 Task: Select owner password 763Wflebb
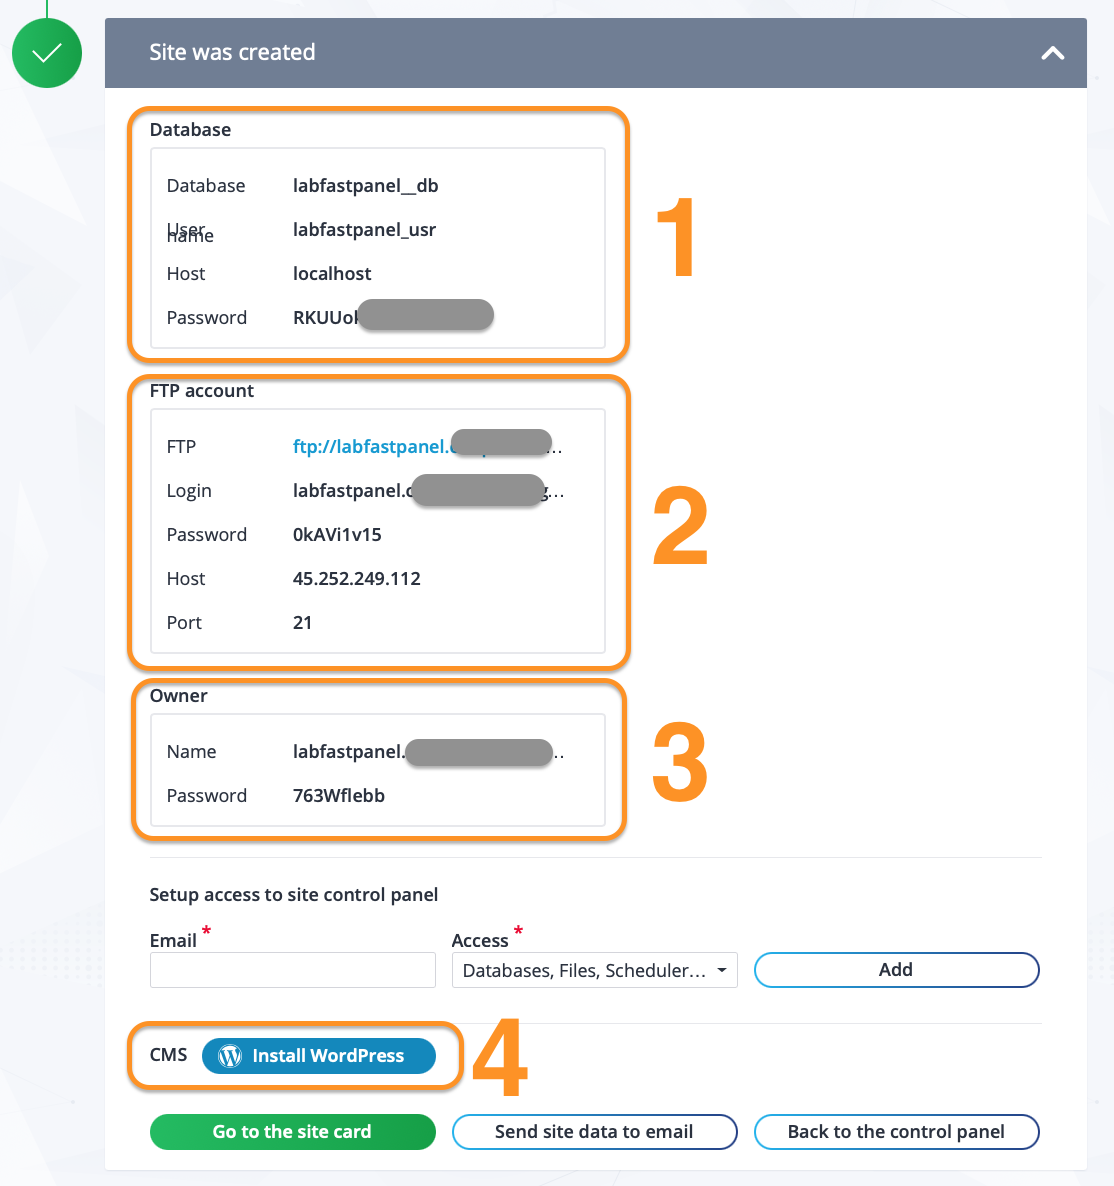[339, 796]
